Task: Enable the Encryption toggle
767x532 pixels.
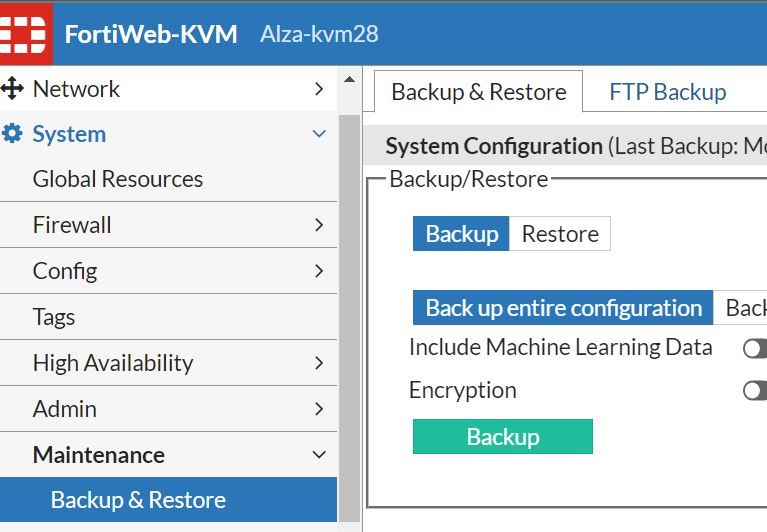Action: 756,390
